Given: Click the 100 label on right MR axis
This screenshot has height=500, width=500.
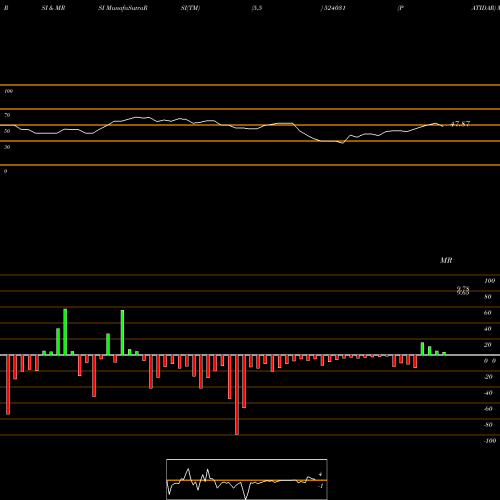Looking at the screenshot, I should (x=489, y=281).
